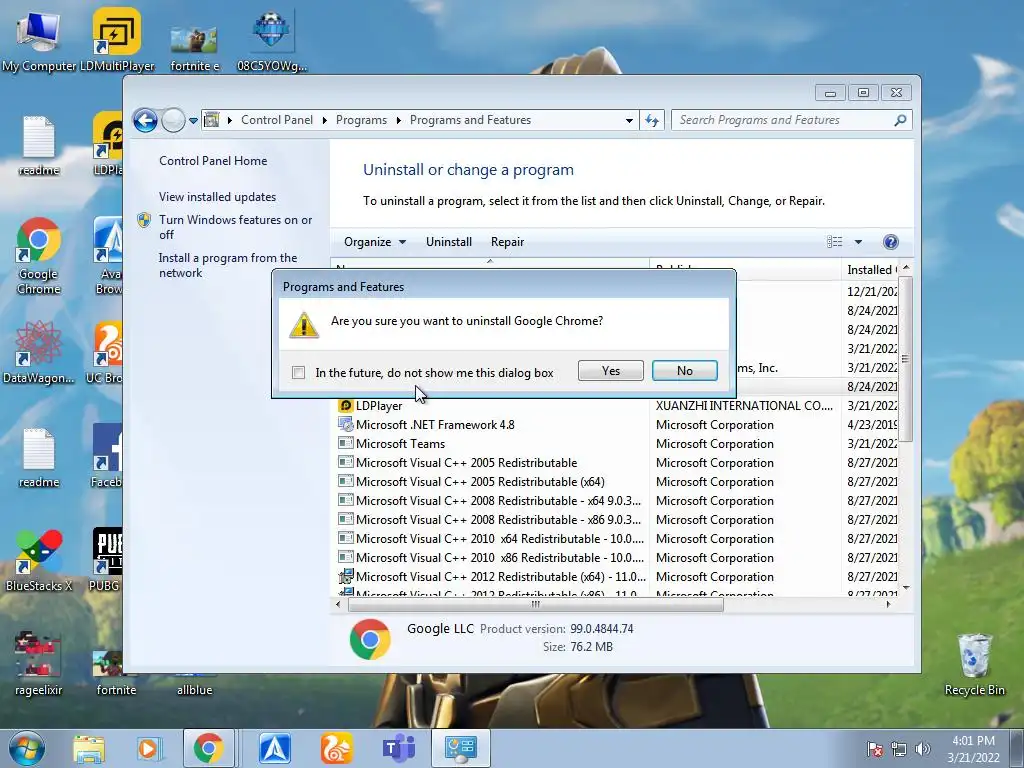The width and height of the screenshot is (1024, 768).
Task: Click the vertical scrollbar in program list
Action: point(905,359)
